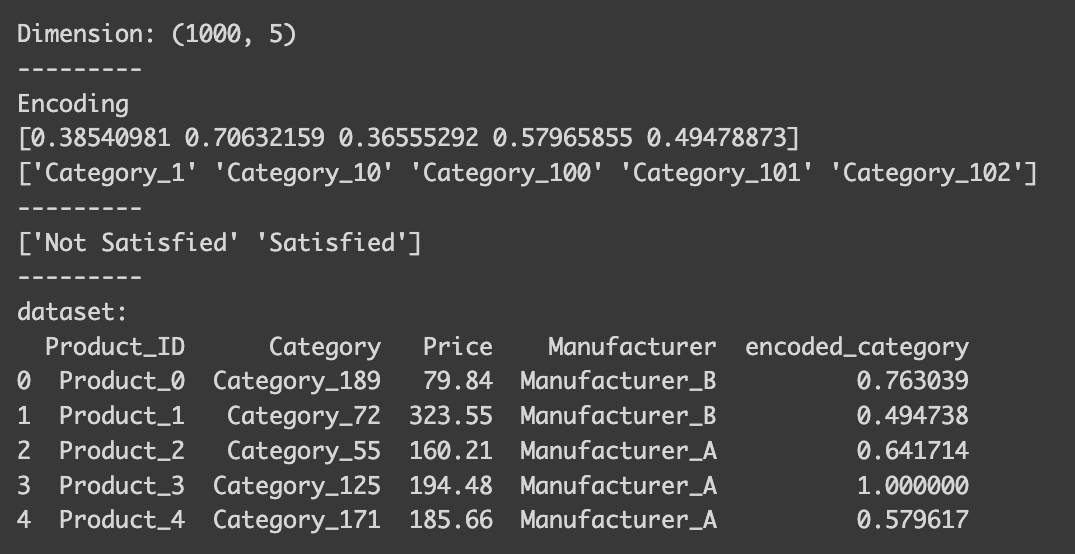Click the encoded_category column header
1075x554 pixels.
(857, 347)
